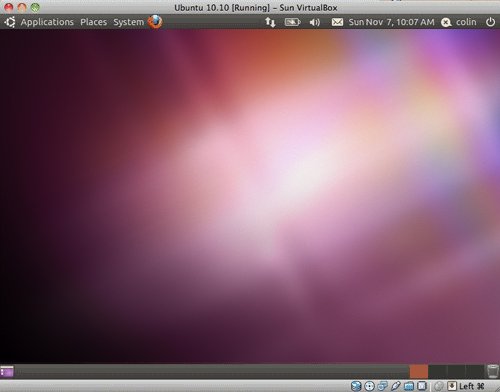This screenshot has height=392, width=500.
Task: Open the Places menu
Action: tap(93, 22)
